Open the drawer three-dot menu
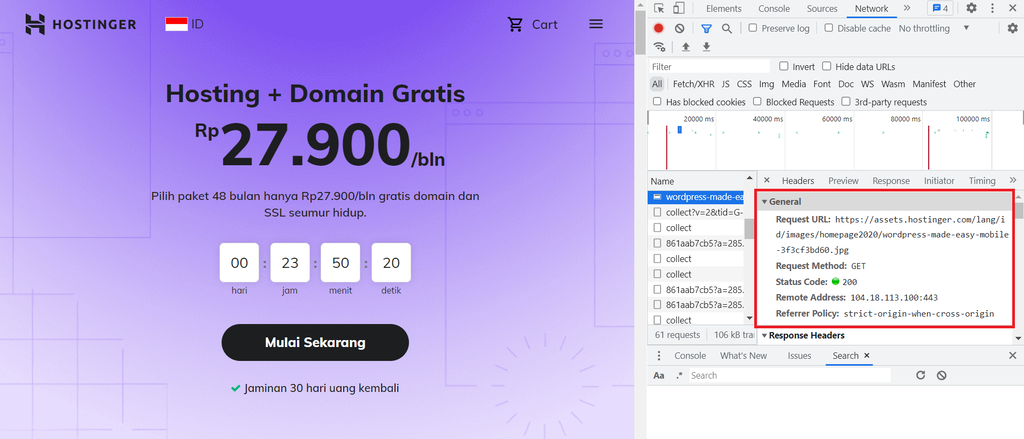This screenshot has width=1024, height=439. (x=659, y=355)
